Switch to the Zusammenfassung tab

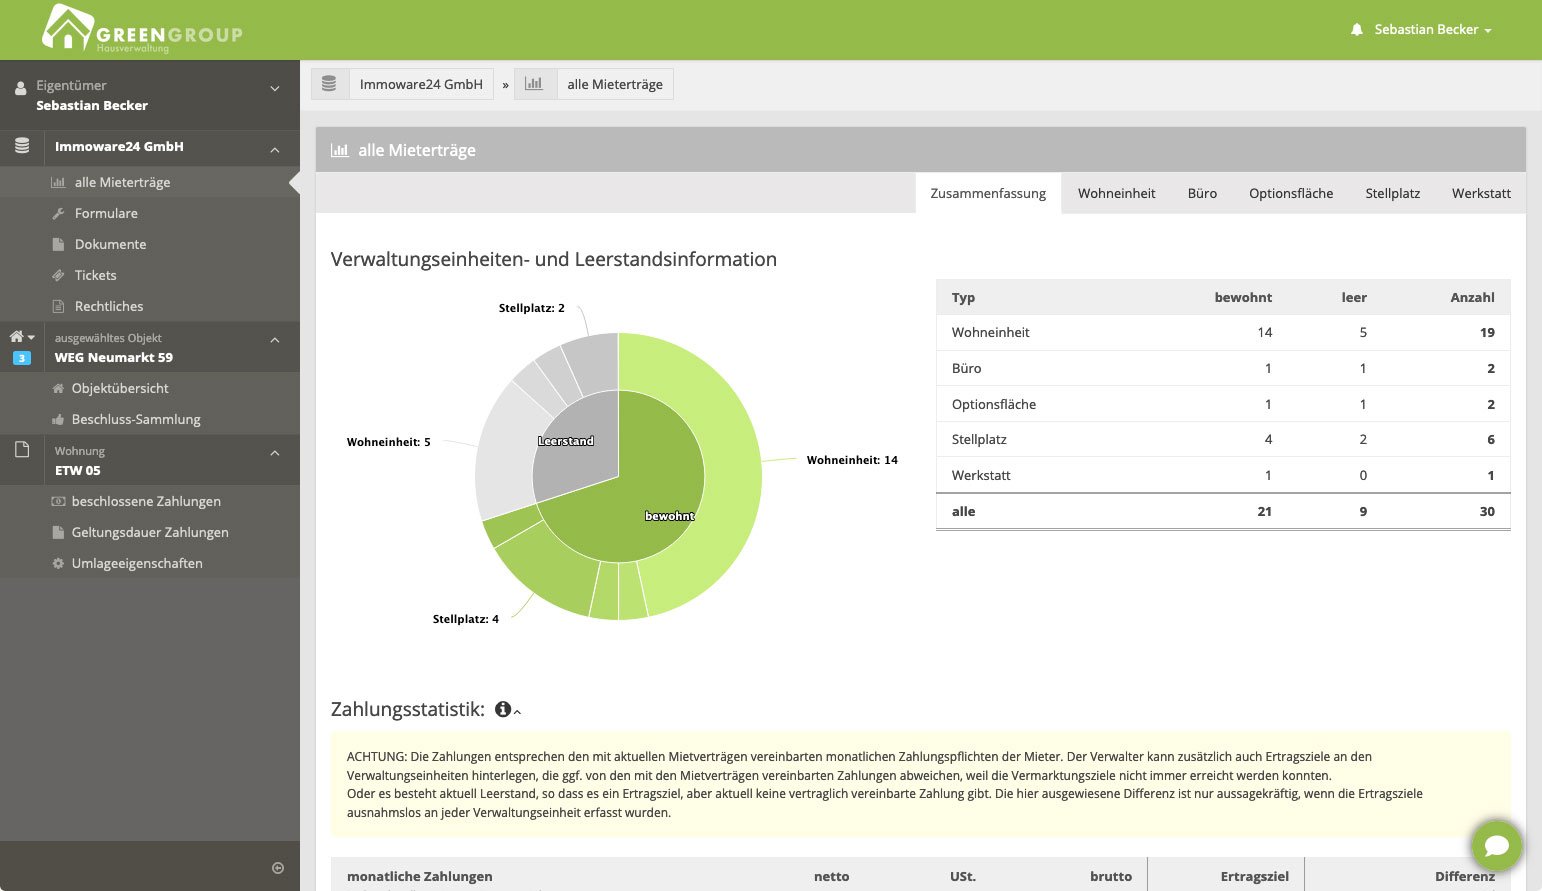[988, 193]
